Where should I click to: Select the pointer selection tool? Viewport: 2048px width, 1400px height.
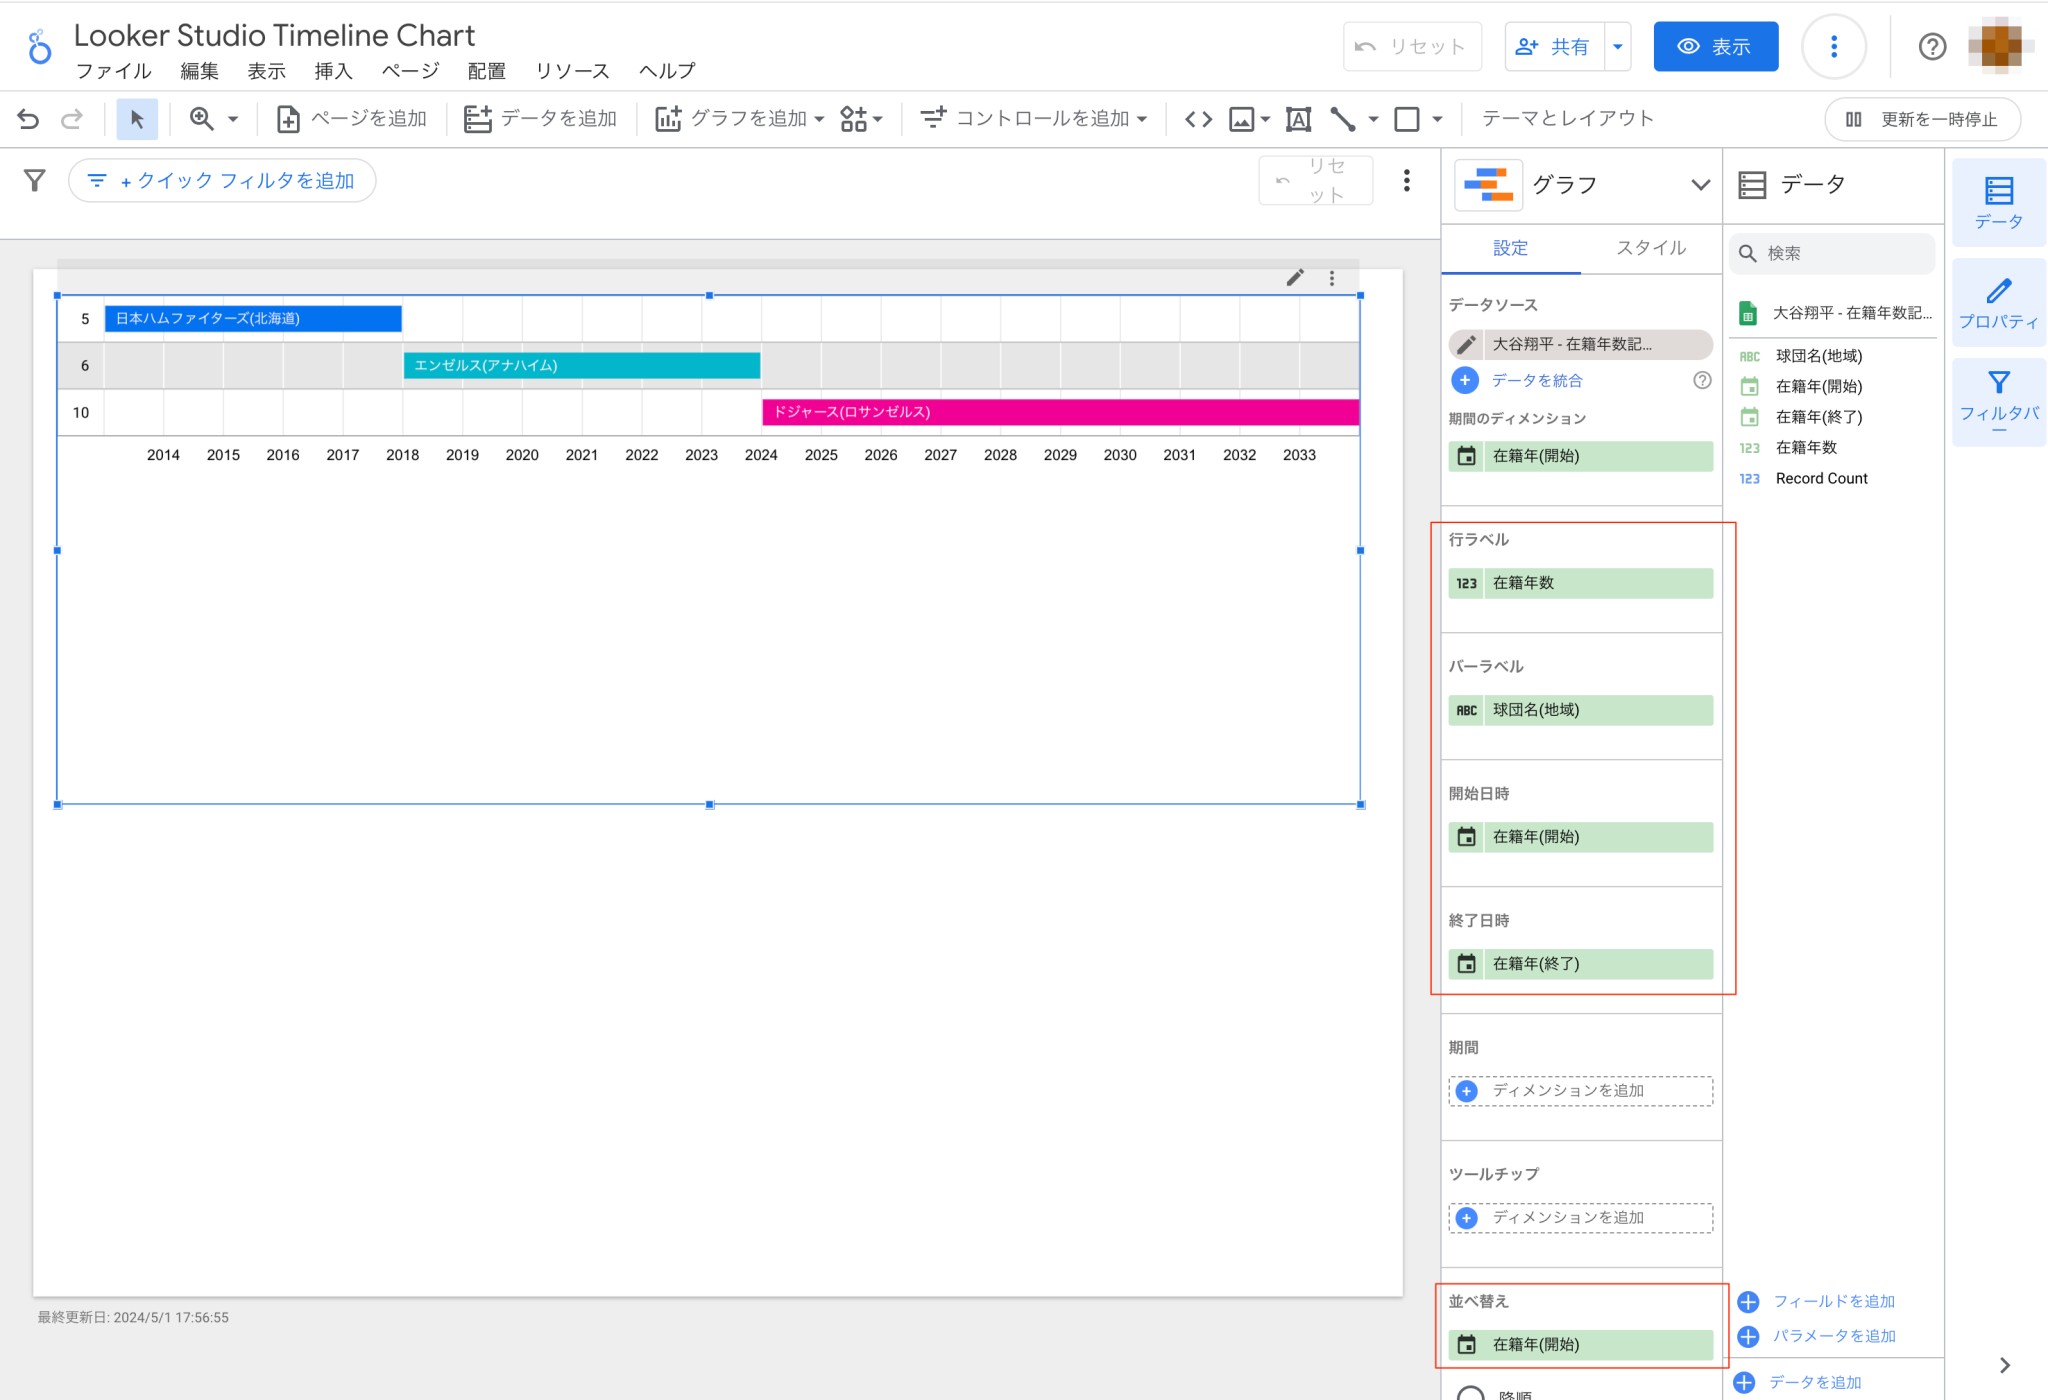[137, 119]
